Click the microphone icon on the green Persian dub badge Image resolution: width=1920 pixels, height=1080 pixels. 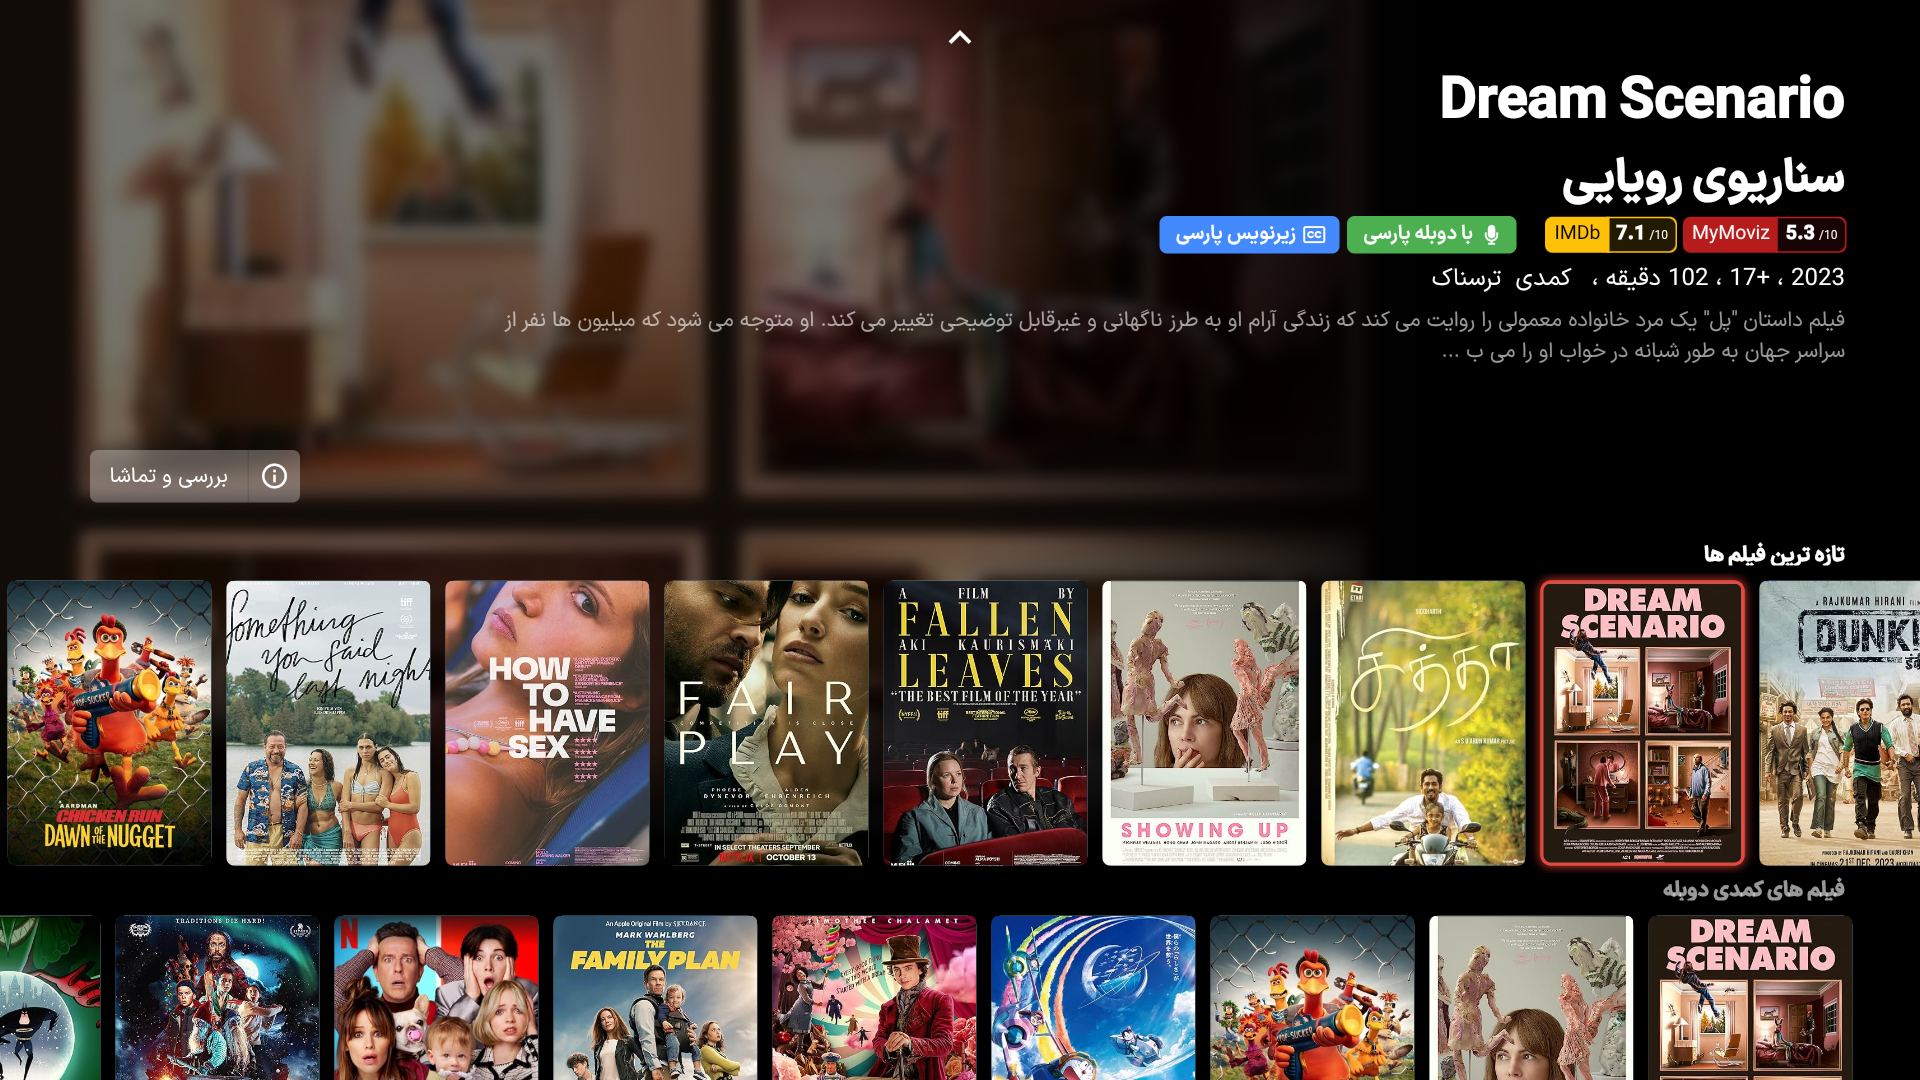pos(1491,235)
